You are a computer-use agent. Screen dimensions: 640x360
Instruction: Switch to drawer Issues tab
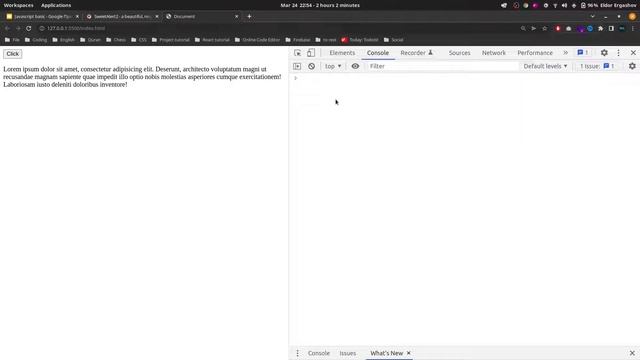click(x=348, y=353)
